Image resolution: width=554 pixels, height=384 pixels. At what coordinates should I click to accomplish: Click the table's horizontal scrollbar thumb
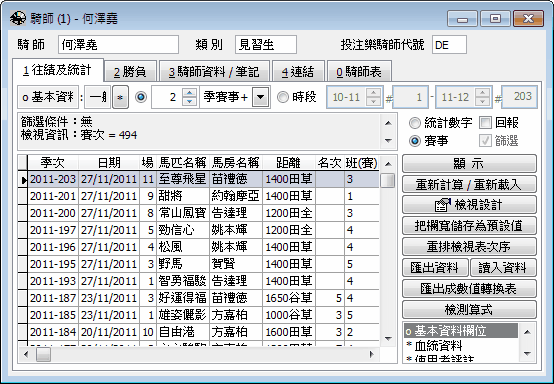coord(43,354)
